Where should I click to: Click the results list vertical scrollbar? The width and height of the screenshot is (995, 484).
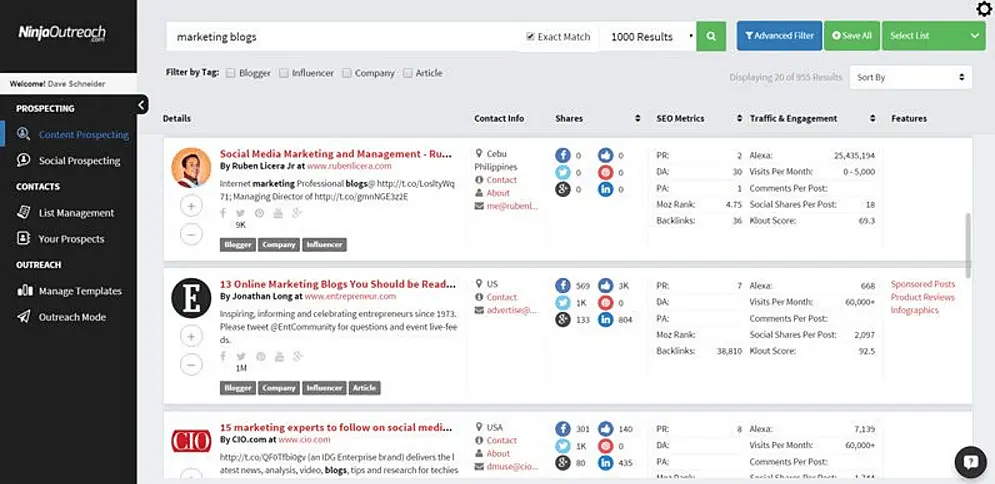[967, 245]
